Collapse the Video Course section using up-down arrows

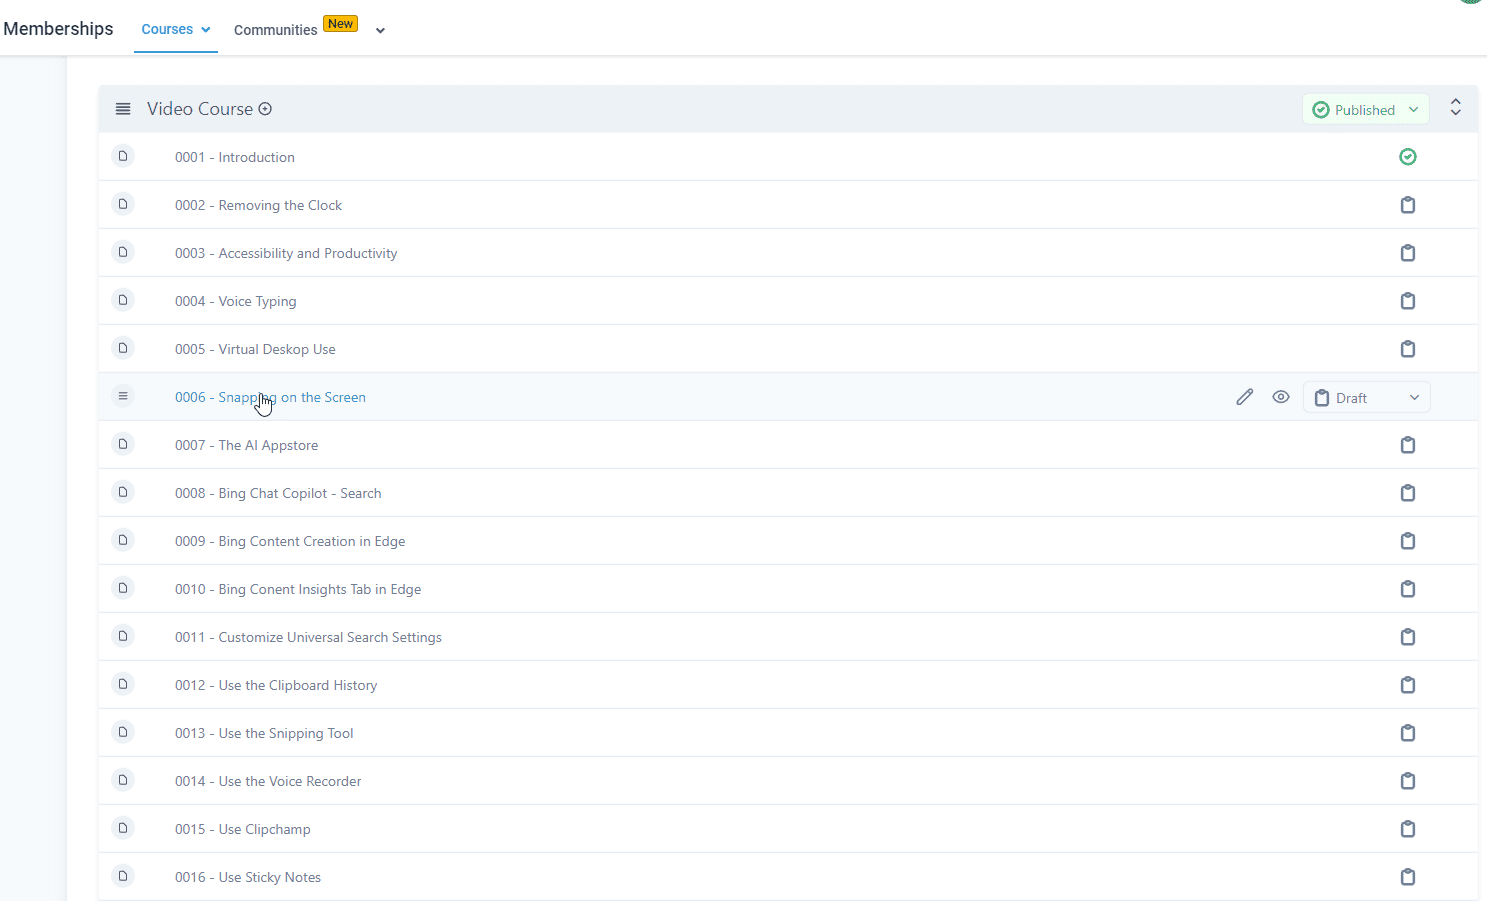coord(1455,108)
